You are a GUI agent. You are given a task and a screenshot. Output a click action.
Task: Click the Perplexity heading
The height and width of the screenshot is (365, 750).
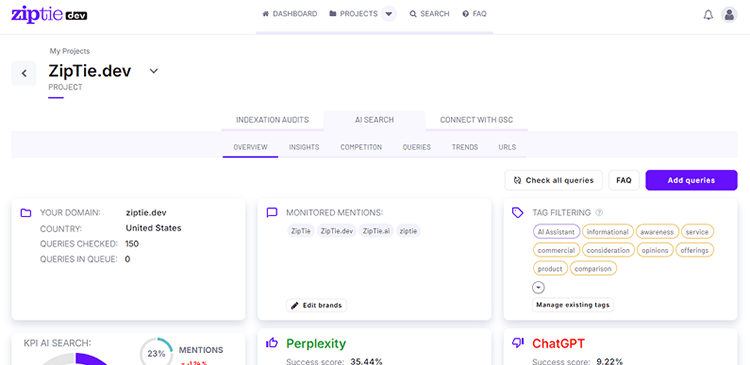point(316,343)
